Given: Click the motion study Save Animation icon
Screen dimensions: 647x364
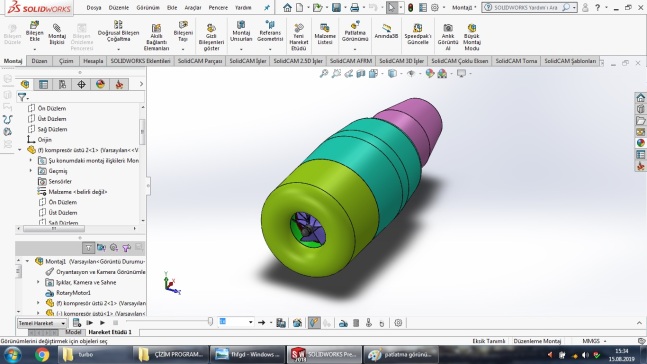Looking at the screenshot, I should [x=281, y=323].
